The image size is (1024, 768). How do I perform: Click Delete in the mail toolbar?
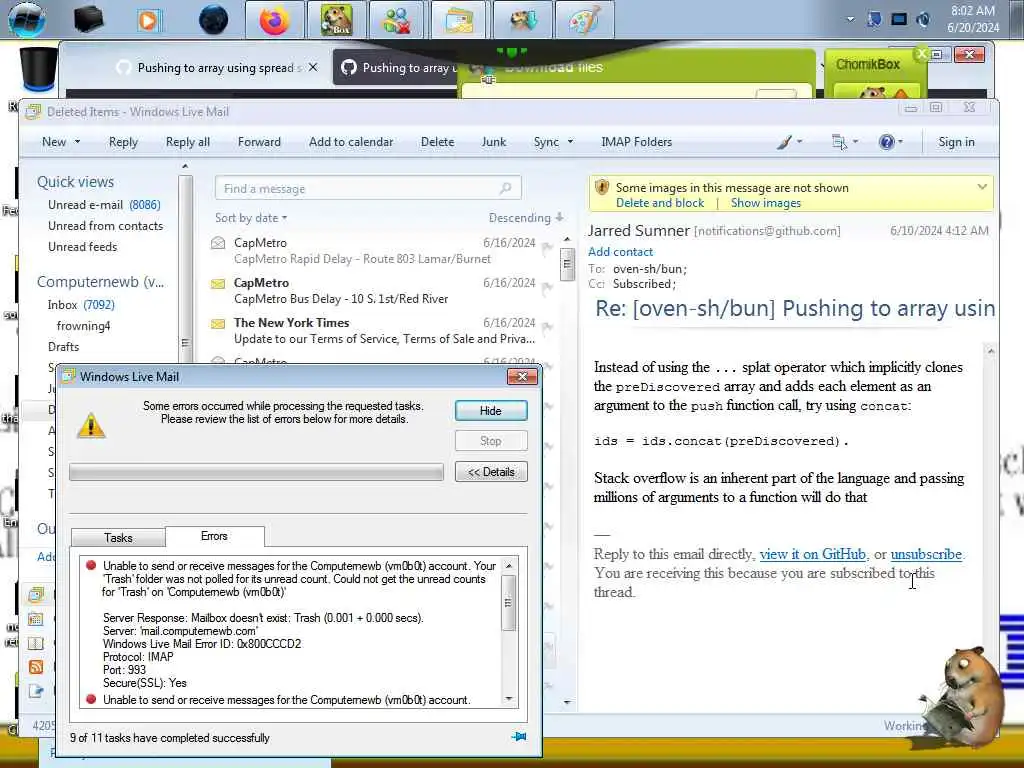point(438,142)
